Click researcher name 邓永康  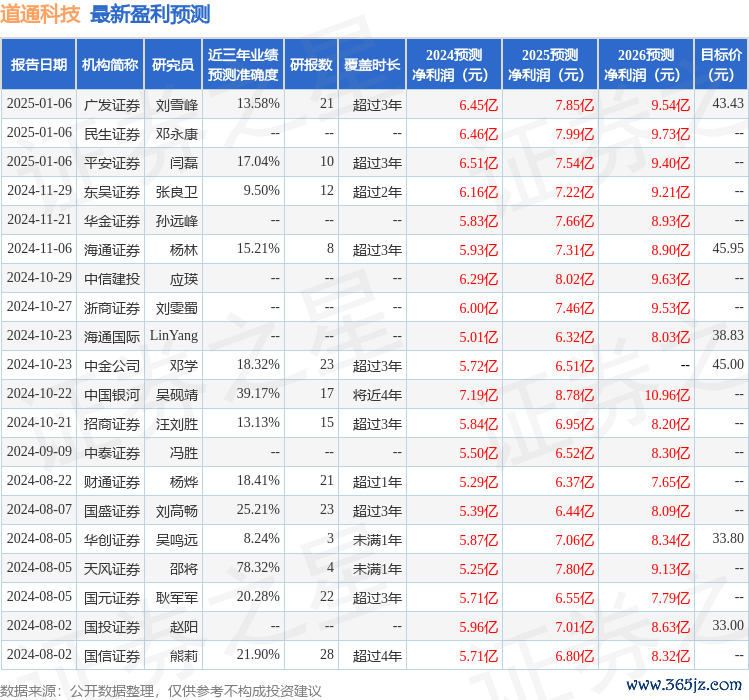pyautogui.click(x=177, y=134)
